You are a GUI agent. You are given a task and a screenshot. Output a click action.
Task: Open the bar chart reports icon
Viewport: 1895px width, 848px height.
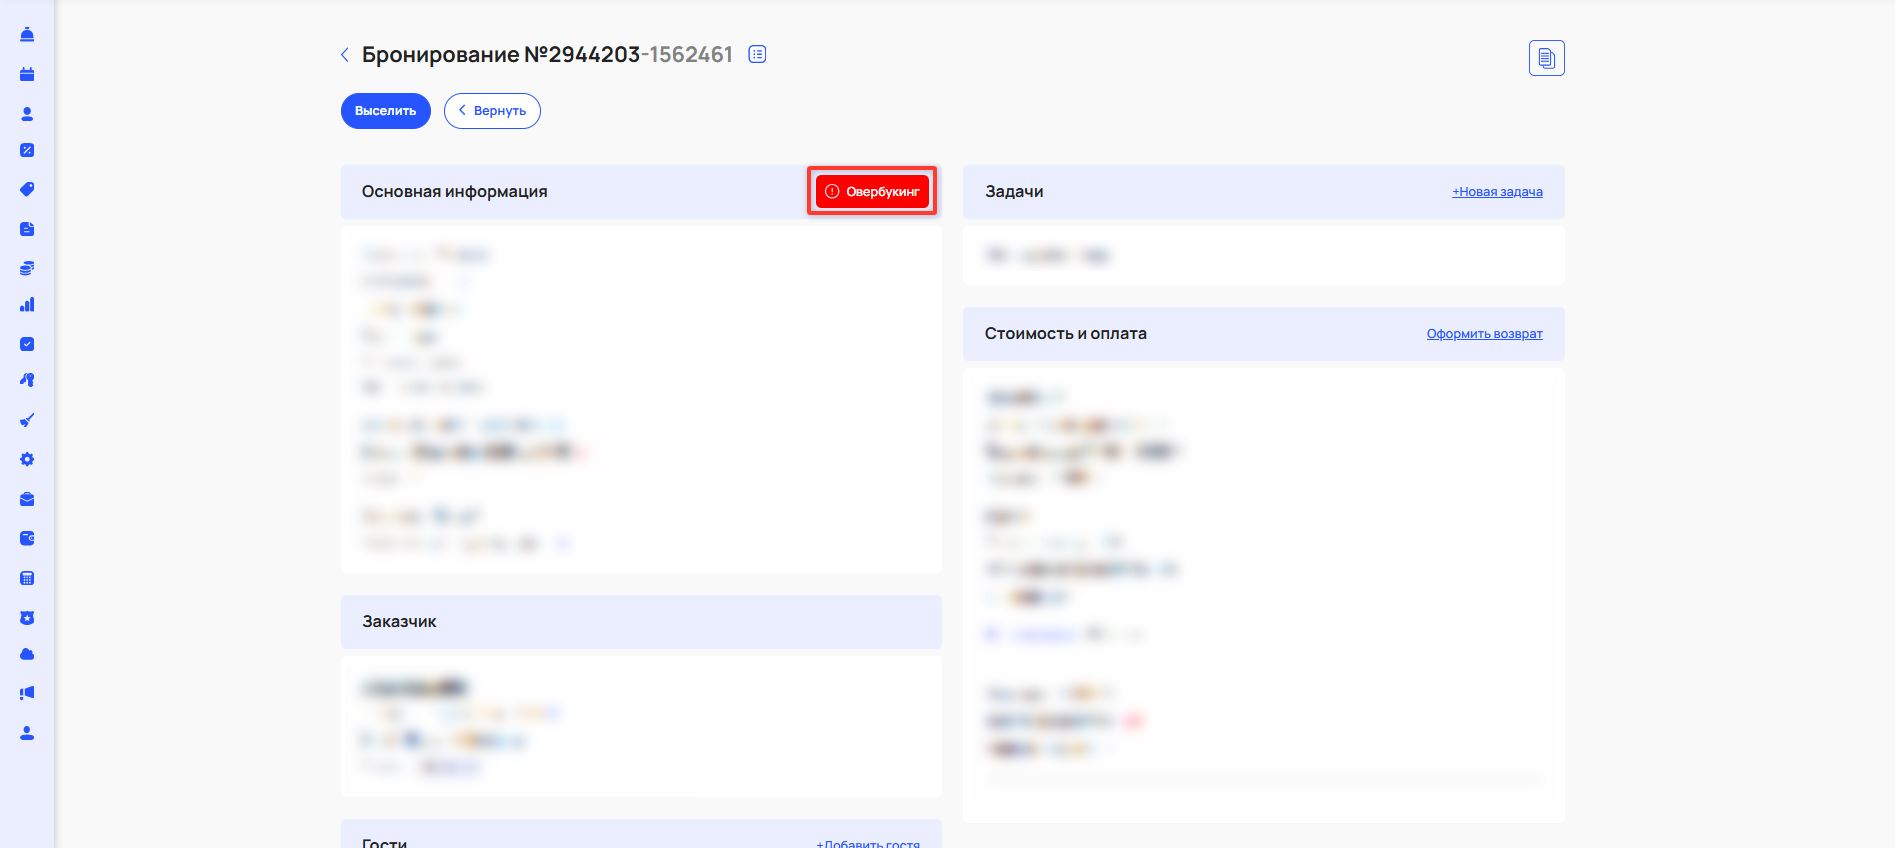[27, 305]
